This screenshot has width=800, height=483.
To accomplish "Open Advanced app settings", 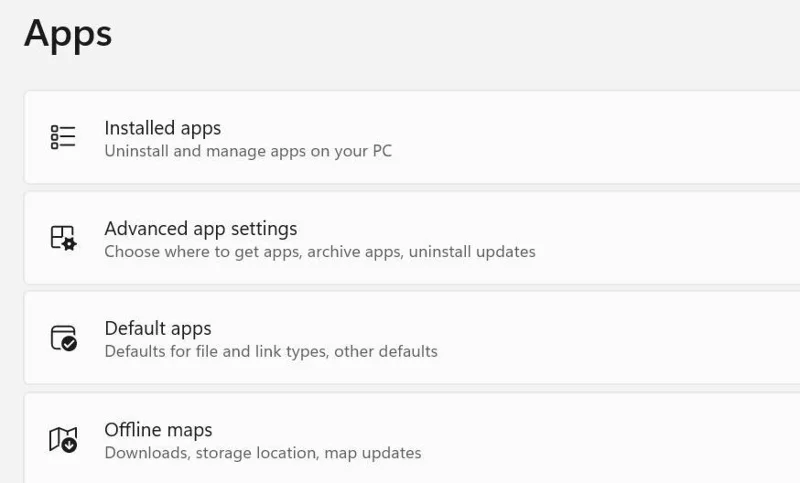I will [412, 238].
